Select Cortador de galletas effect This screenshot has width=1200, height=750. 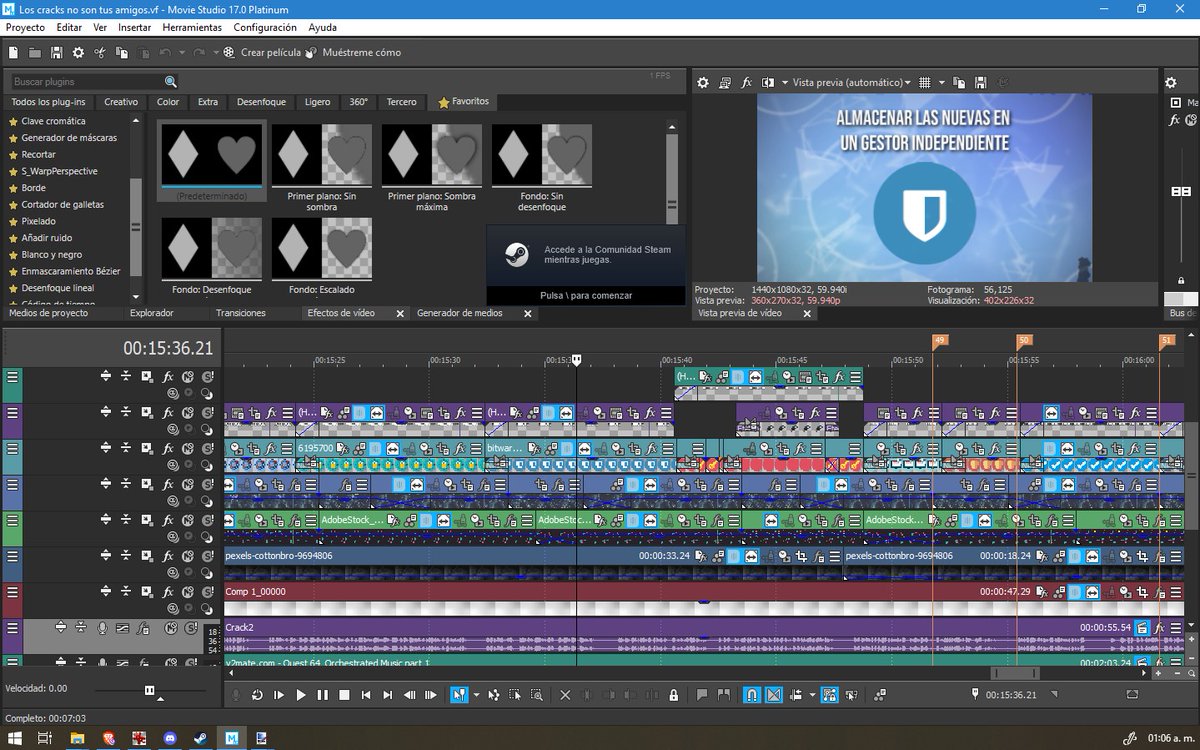[63, 204]
